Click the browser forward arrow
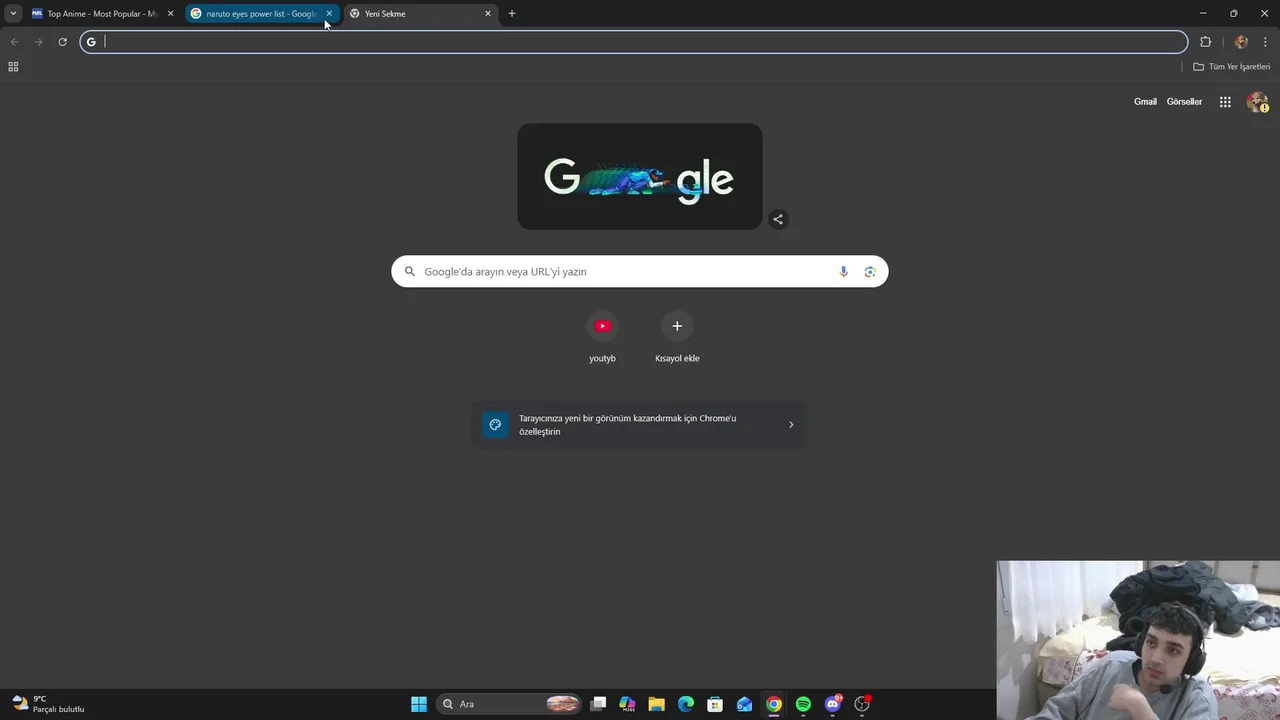1280x720 pixels. (38, 42)
